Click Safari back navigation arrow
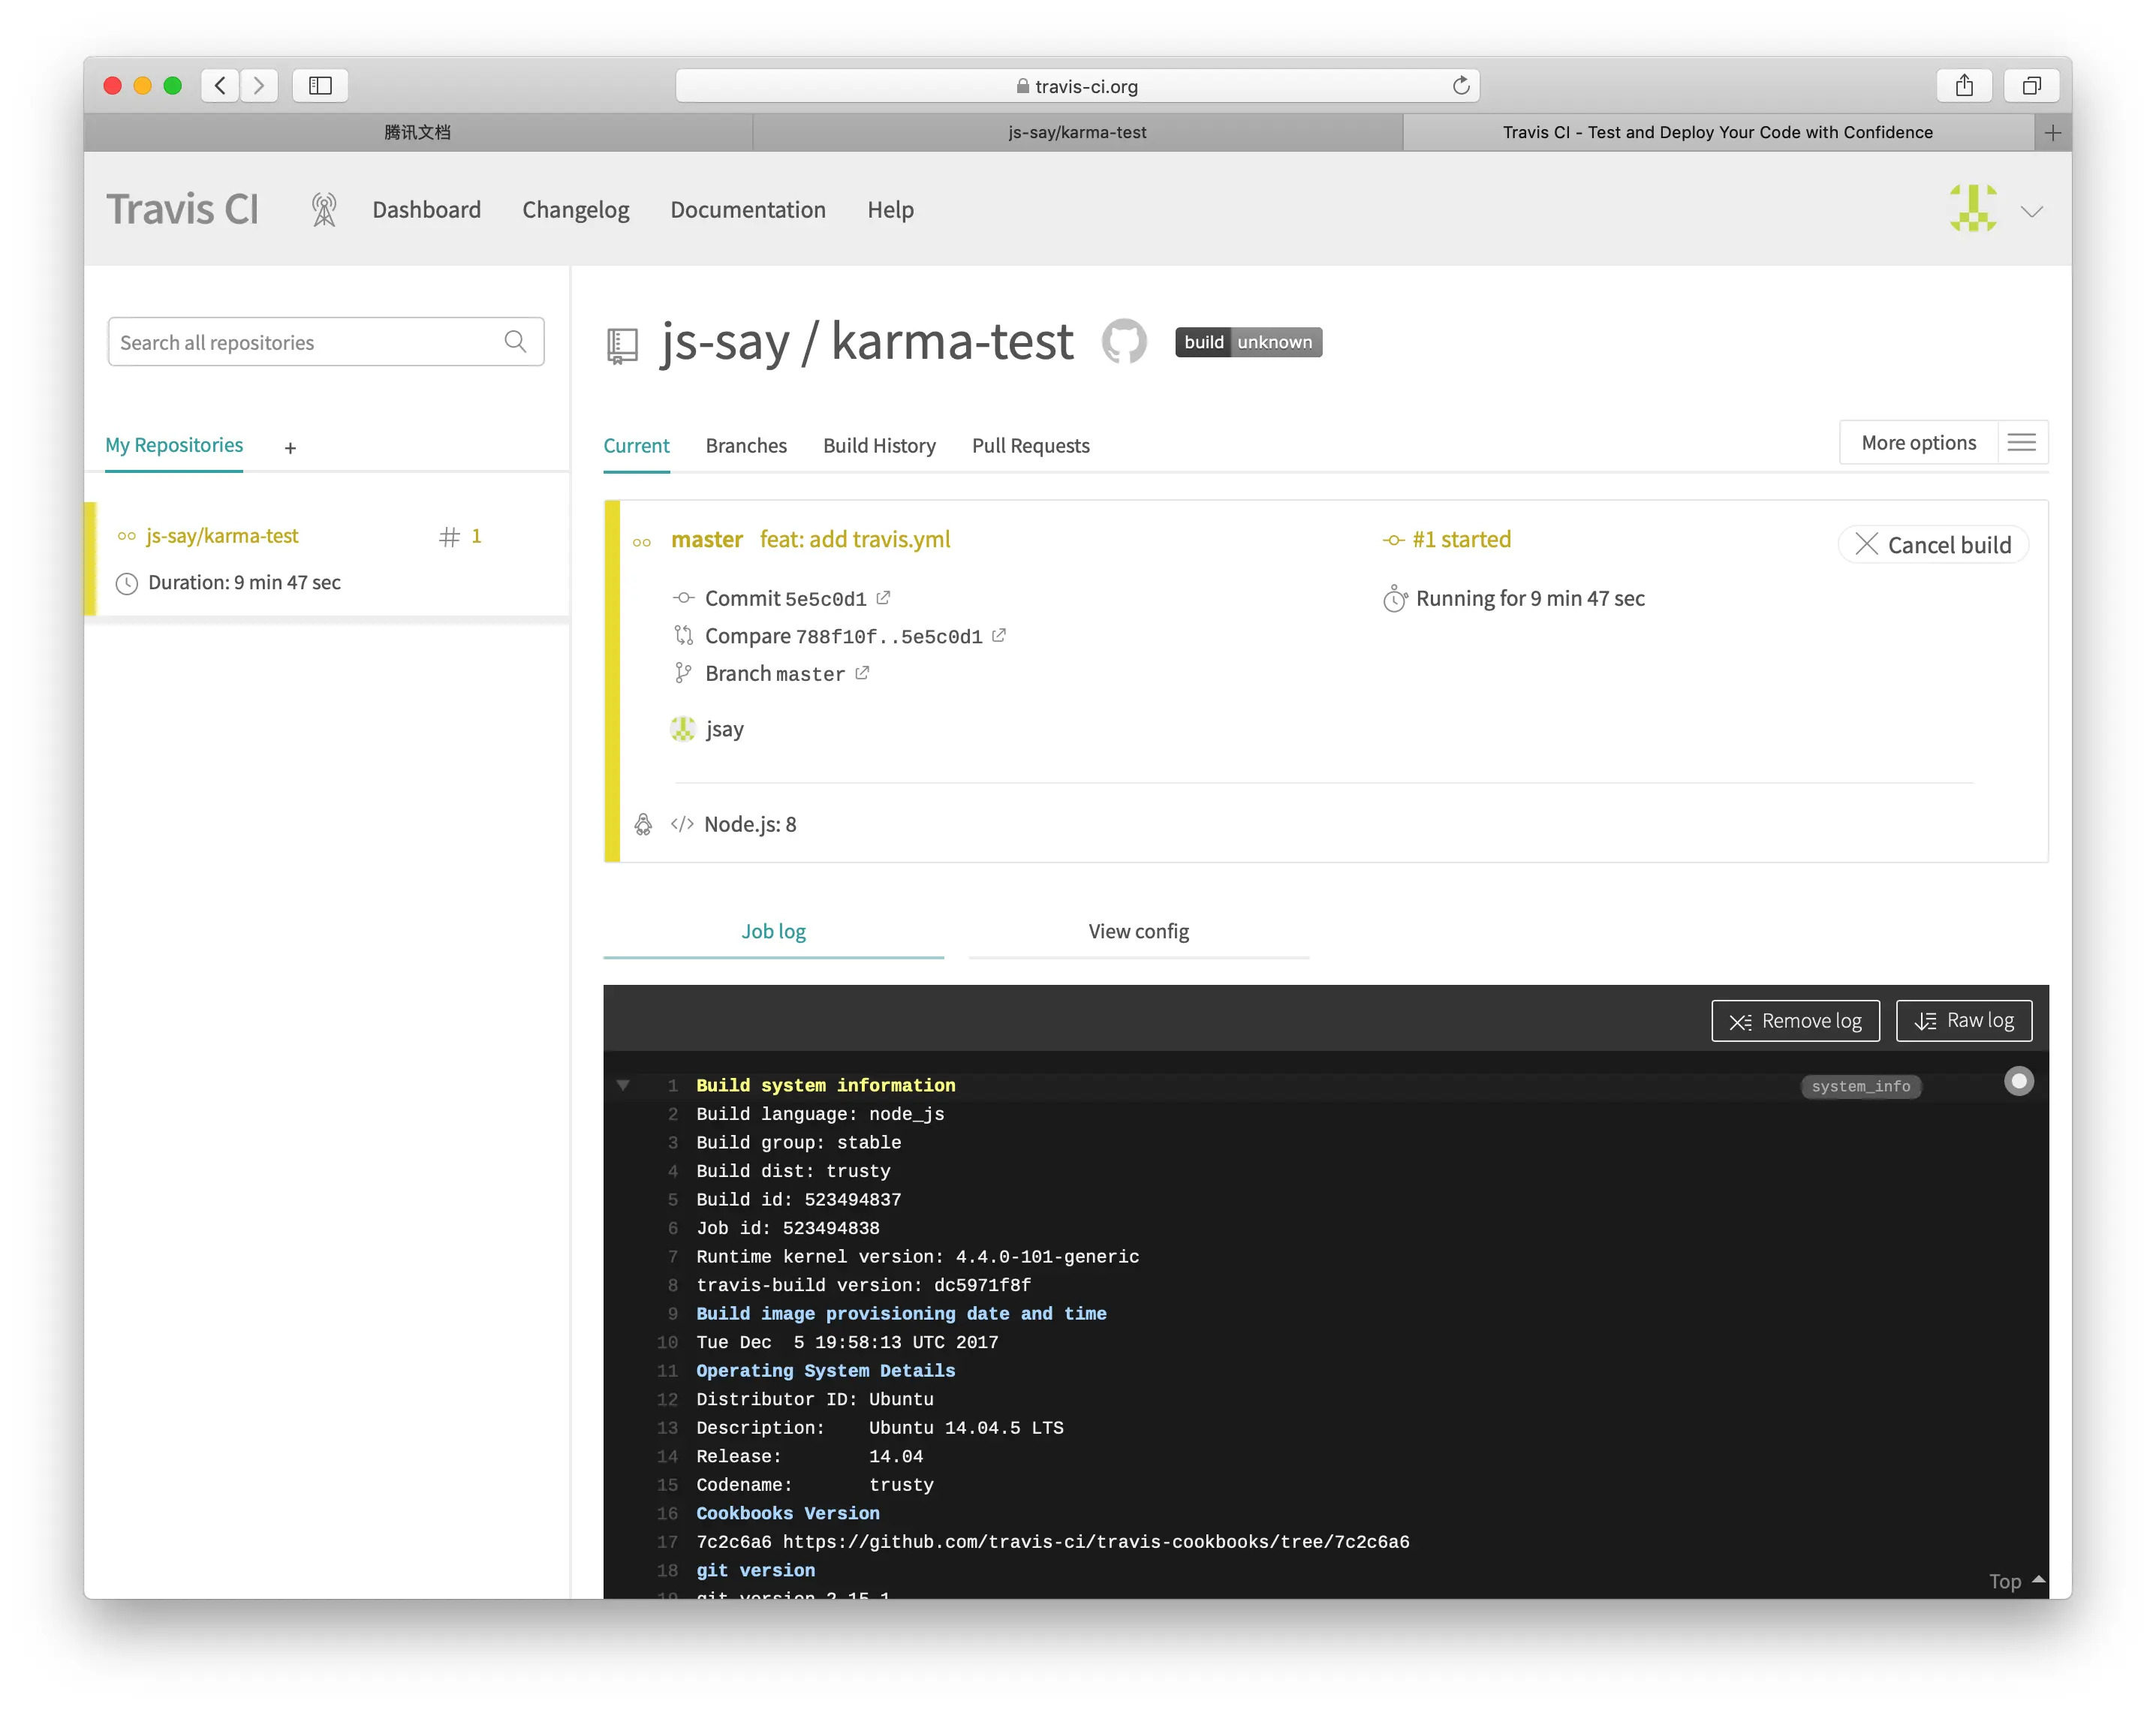The image size is (2156, 1710). click(220, 86)
